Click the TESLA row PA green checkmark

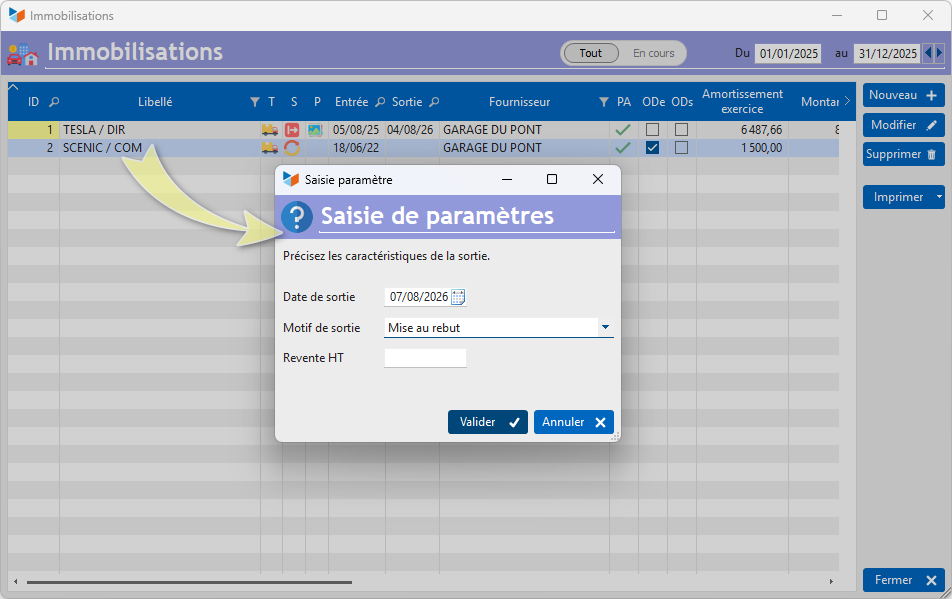click(x=623, y=130)
